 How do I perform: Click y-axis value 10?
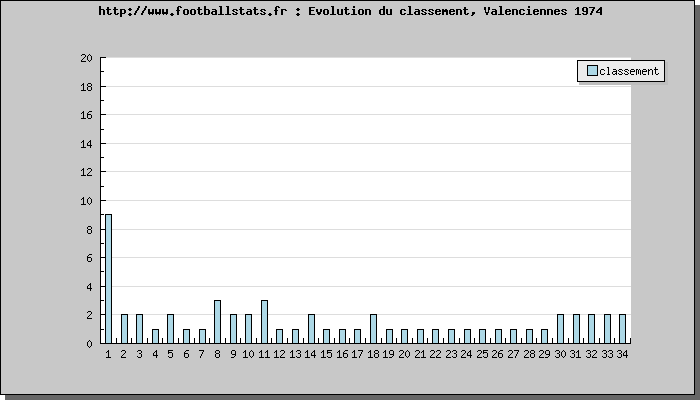click(86, 201)
